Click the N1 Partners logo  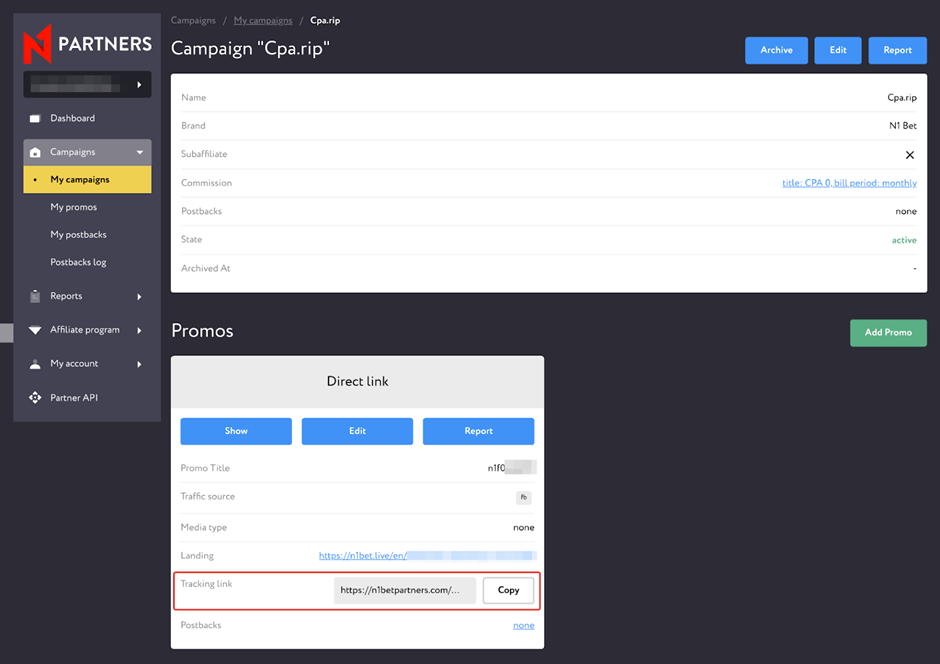[87, 43]
